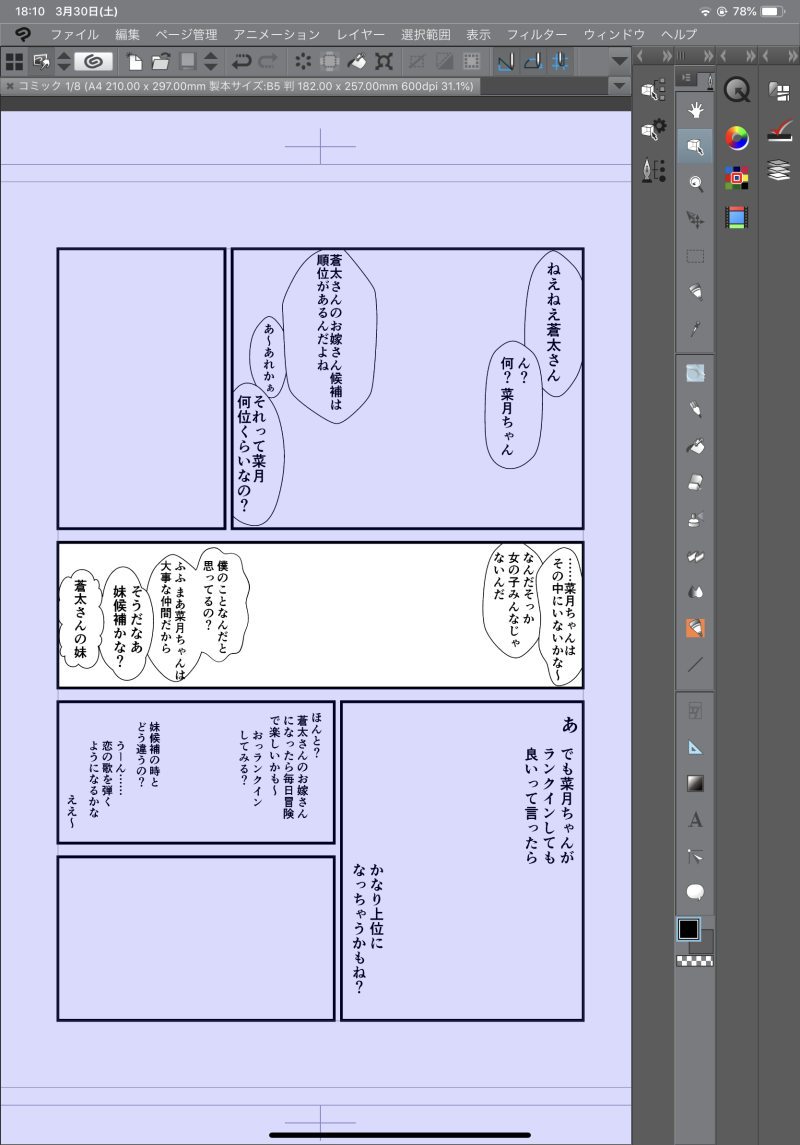Click the touch gesture settings icon

click(x=42, y=61)
